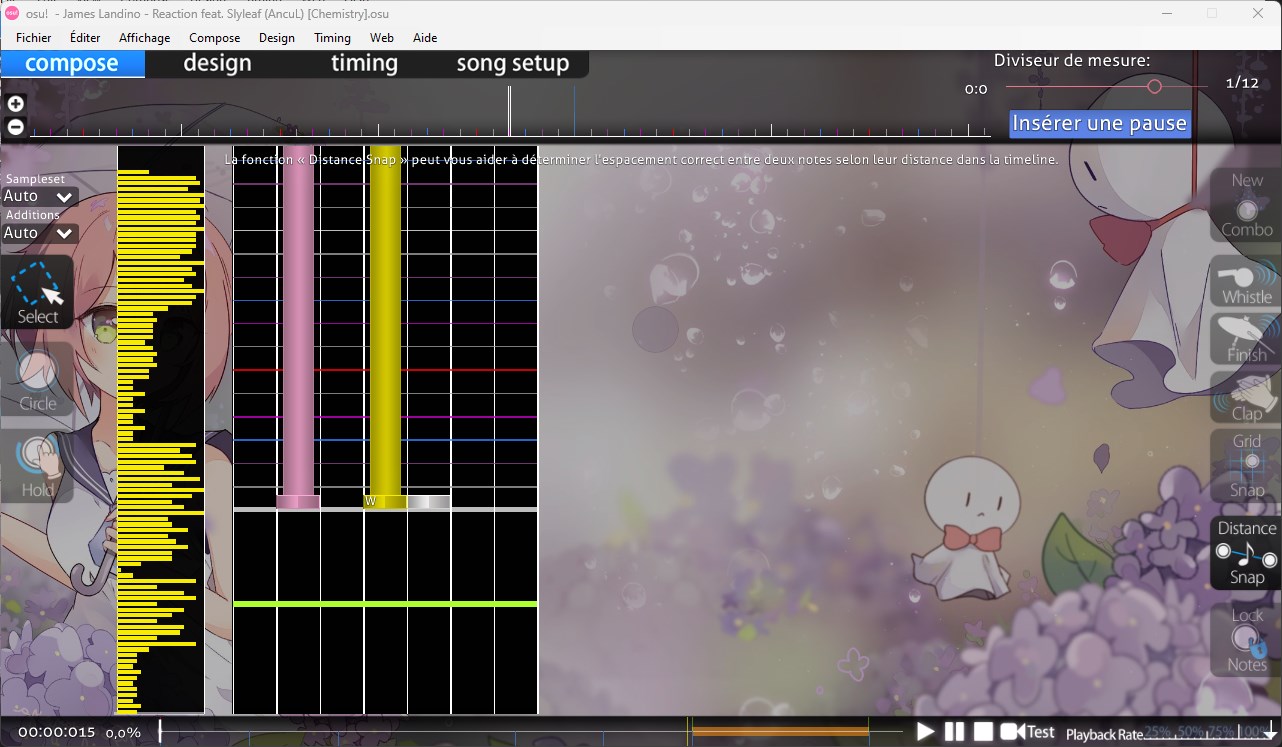Click the osu! app icon in title bar
The height and width of the screenshot is (747, 1282).
(x=14, y=13)
